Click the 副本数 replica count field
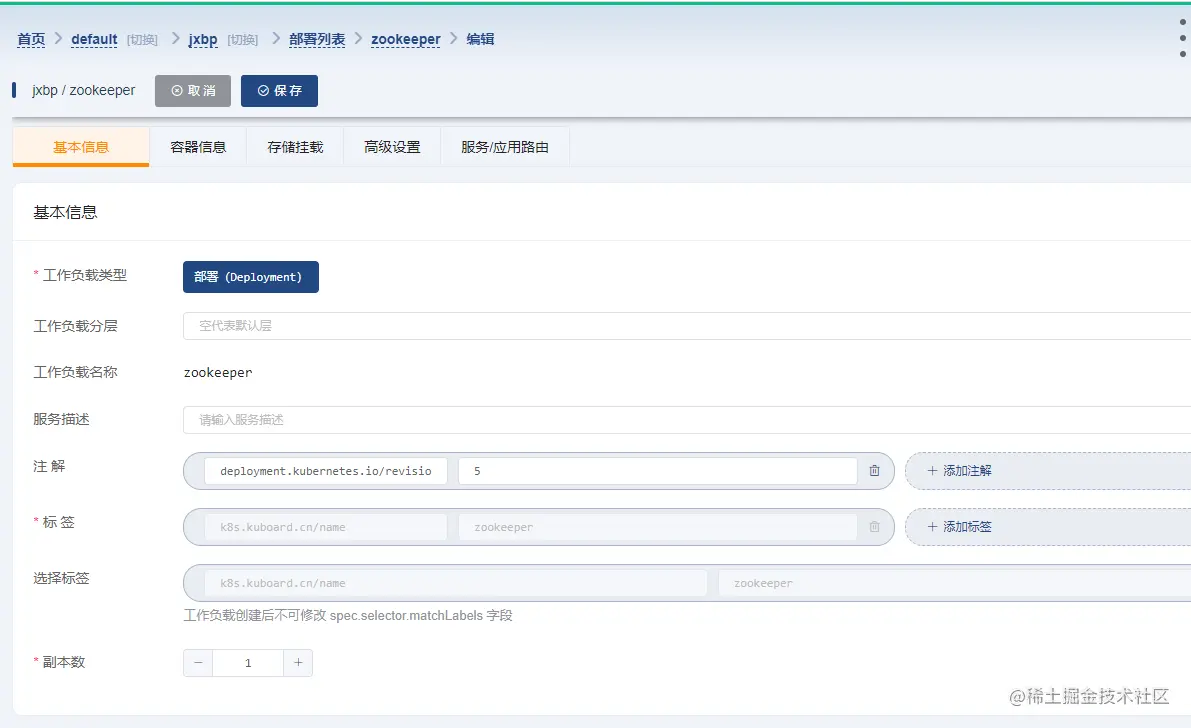This screenshot has width=1191, height=728. [x=248, y=663]
